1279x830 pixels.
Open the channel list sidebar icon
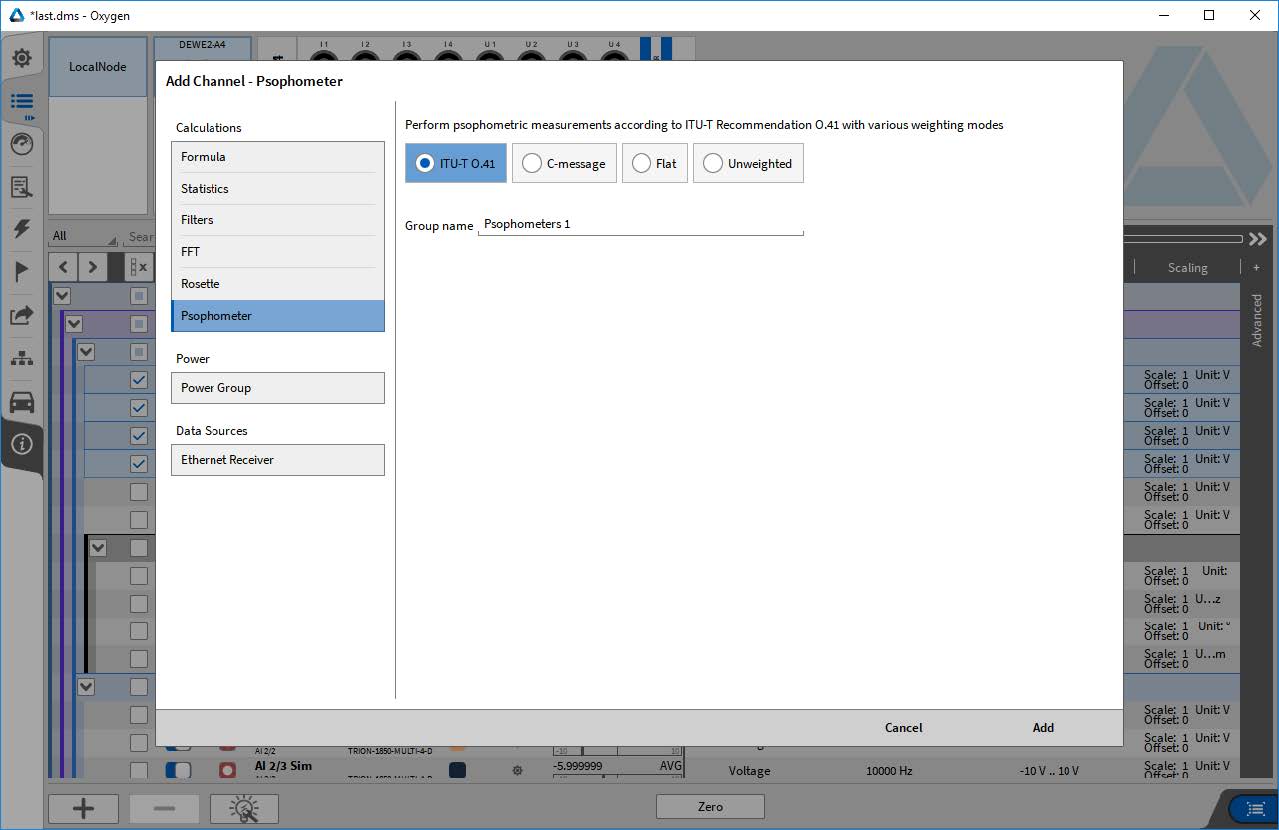(x=22, y=101)
